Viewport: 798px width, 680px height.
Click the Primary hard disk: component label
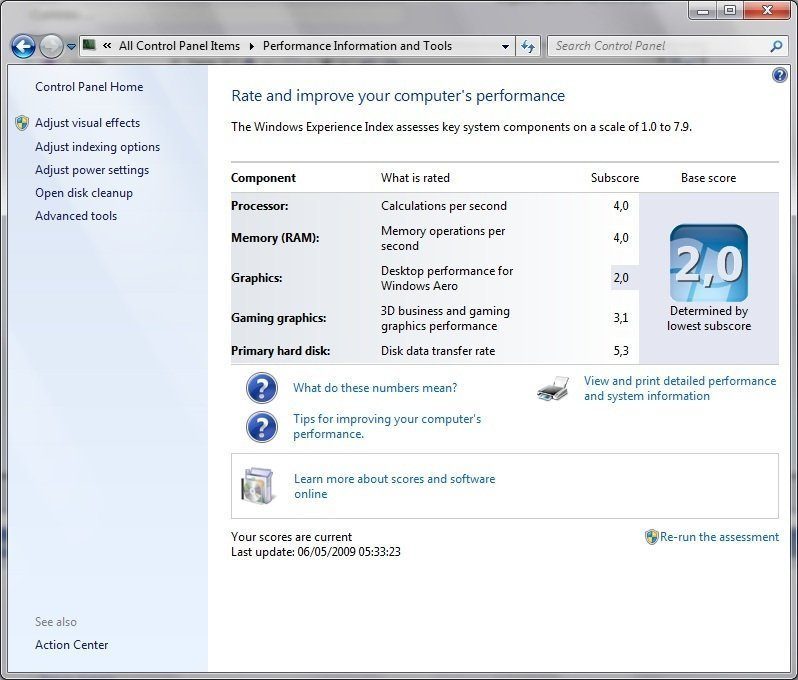(x=280, y=351)
